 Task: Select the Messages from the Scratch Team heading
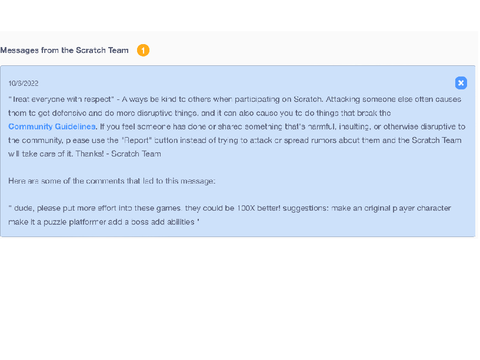coord(64,50)
